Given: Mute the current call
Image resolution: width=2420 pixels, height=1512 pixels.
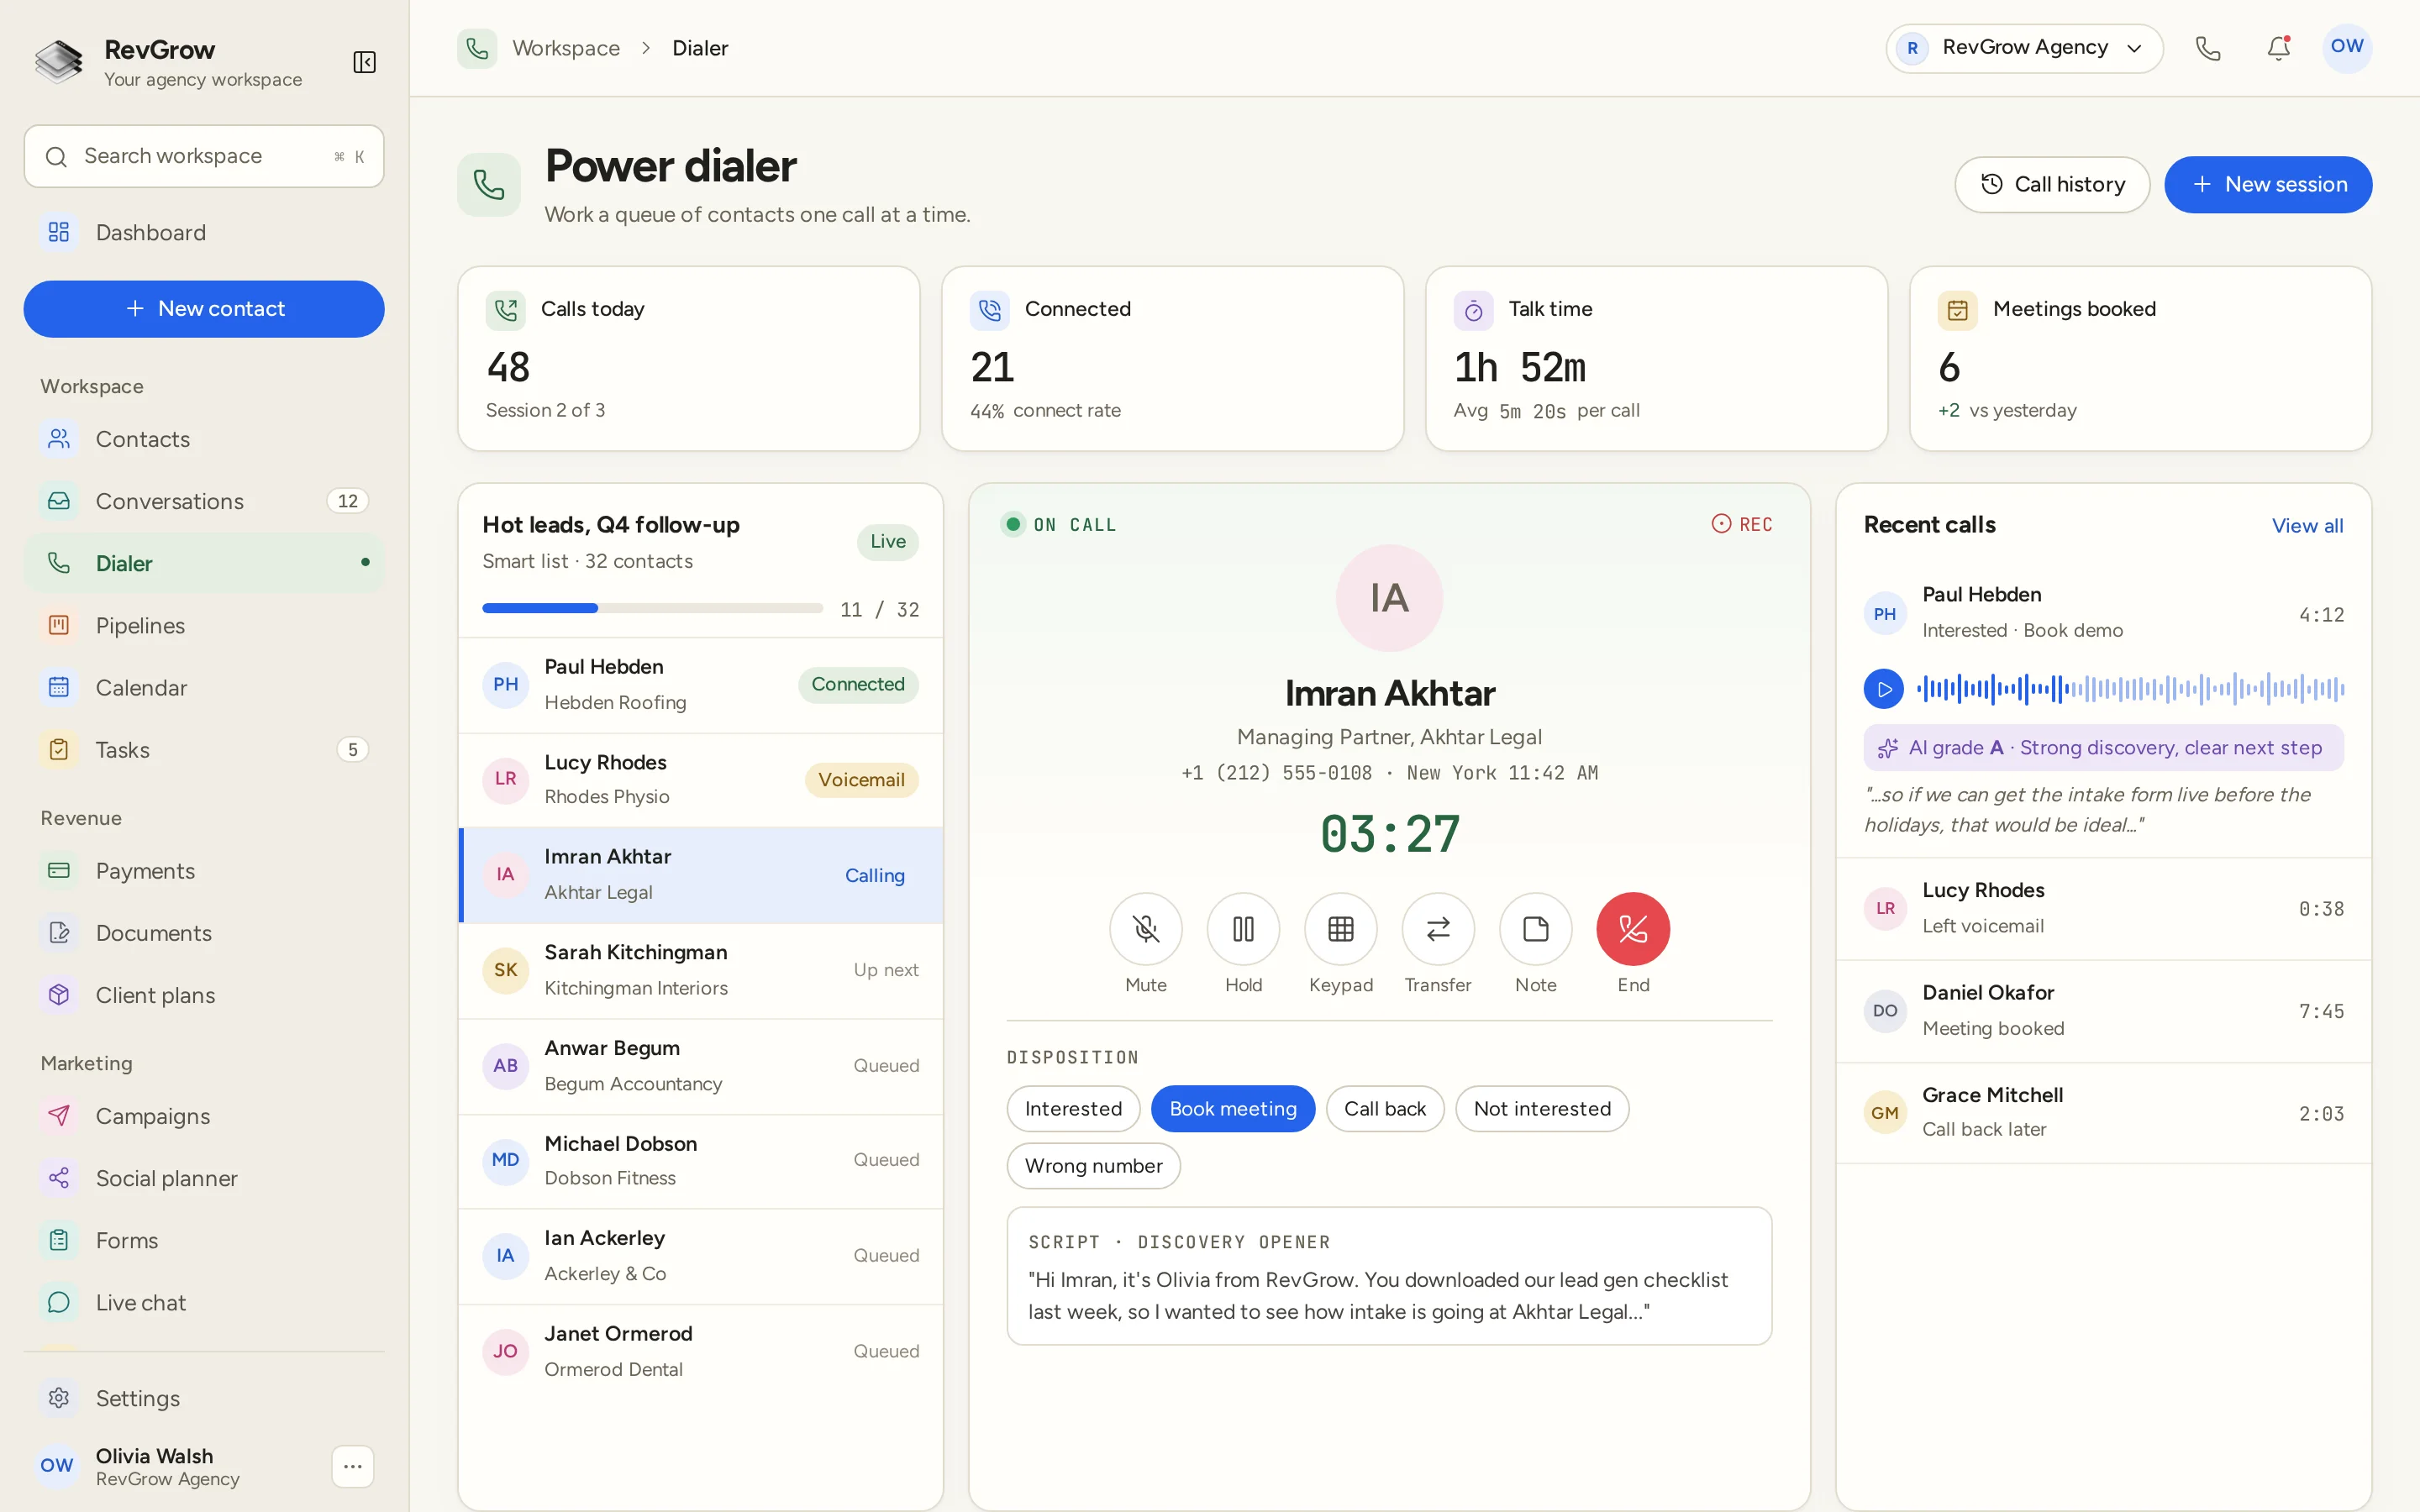Looking at the screenshot, I should click(1145, 929).
